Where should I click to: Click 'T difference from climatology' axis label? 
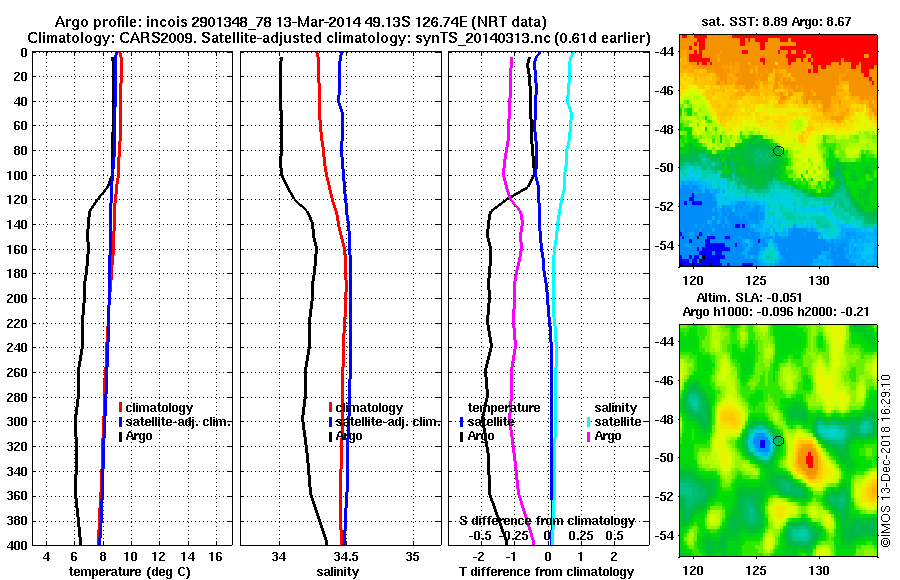coord(547,572)
